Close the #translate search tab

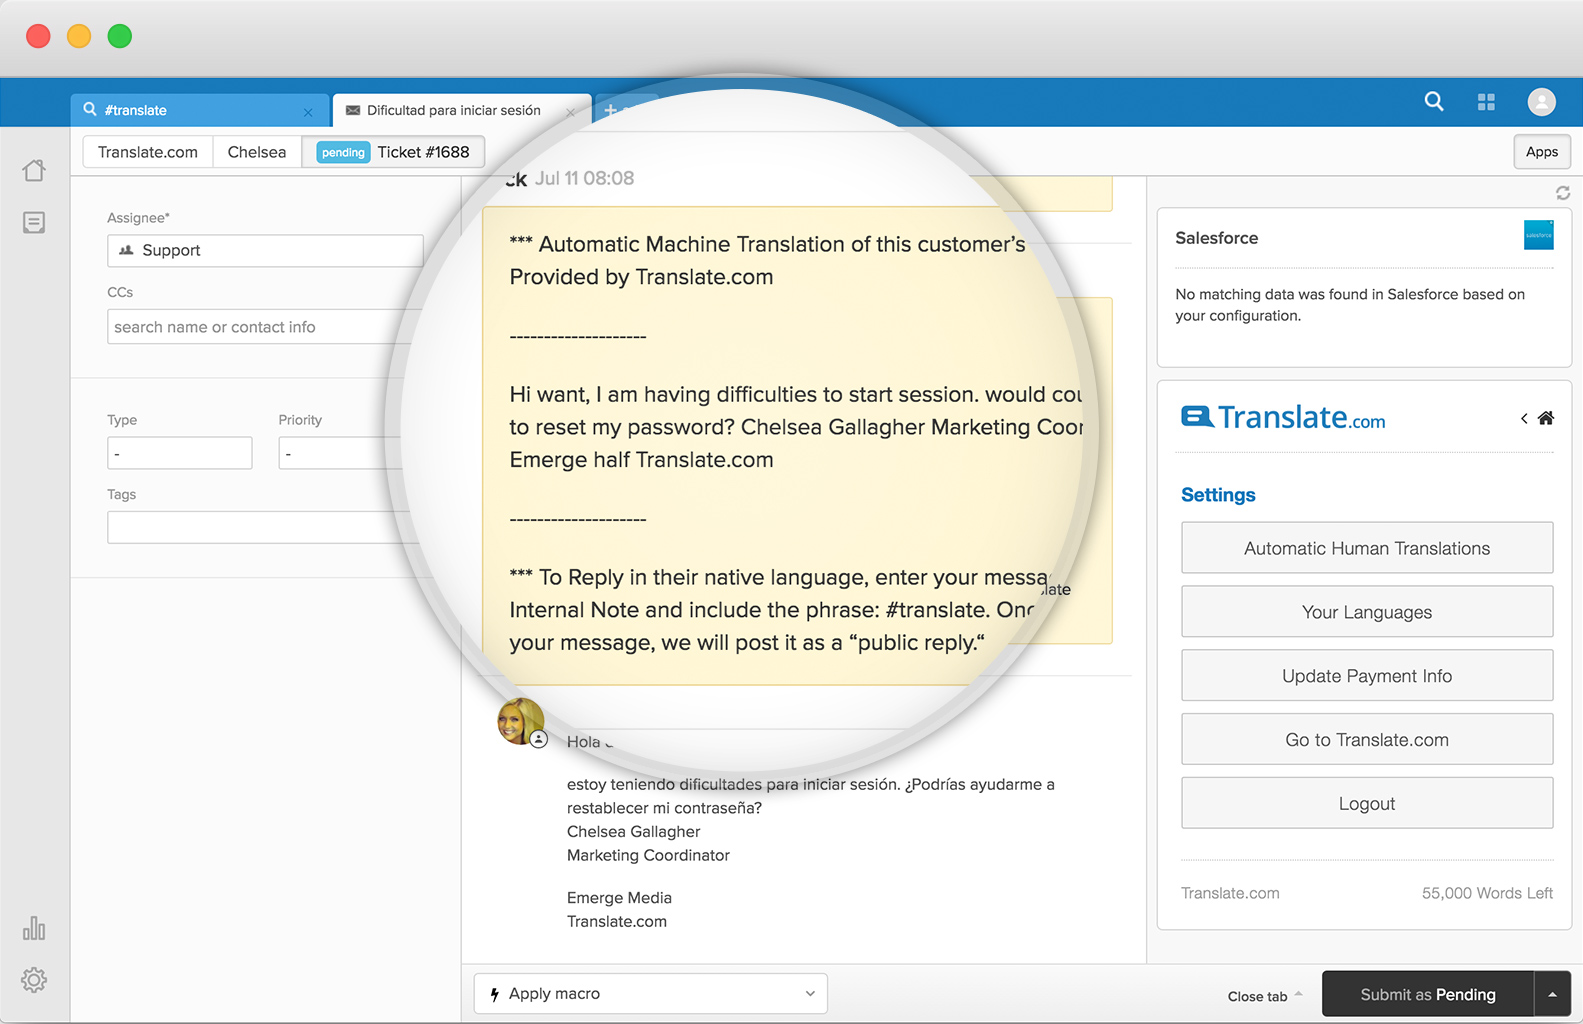tap(308, 112)
